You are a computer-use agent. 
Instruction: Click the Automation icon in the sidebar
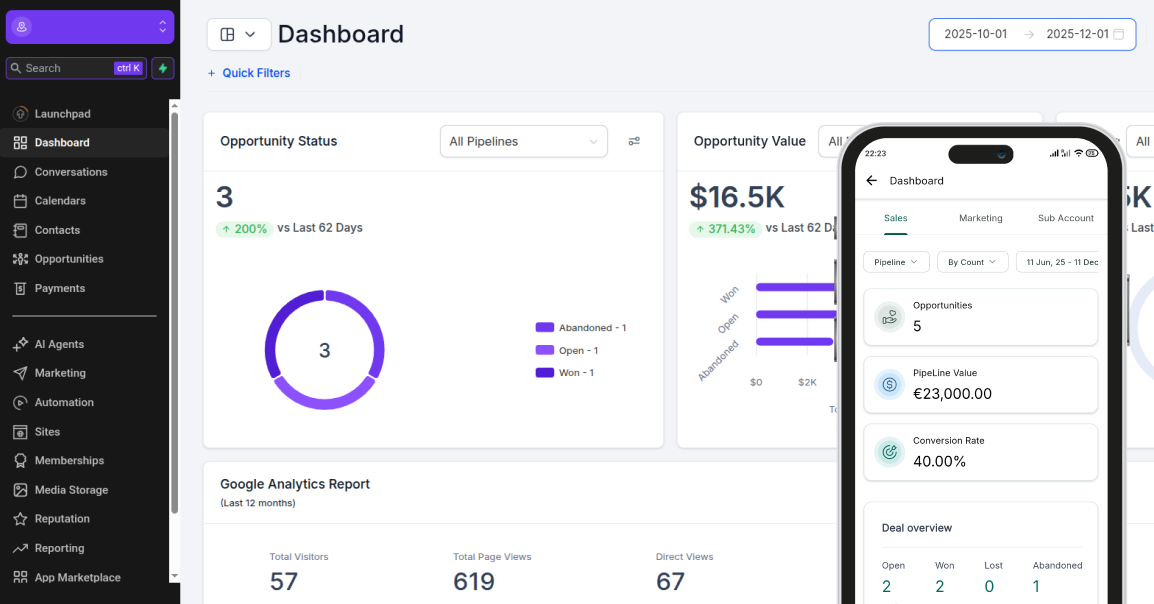(20, 402)
